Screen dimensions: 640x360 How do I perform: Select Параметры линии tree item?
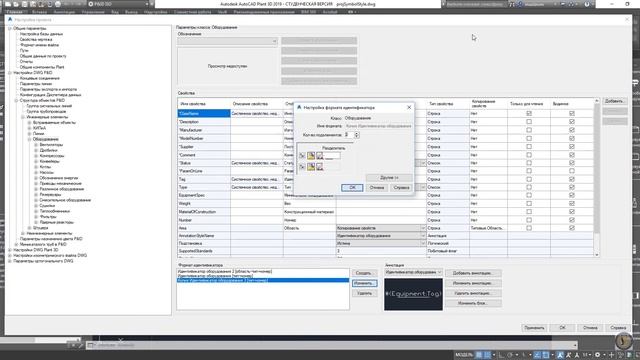pyautogui.click(x=36, y=84)
